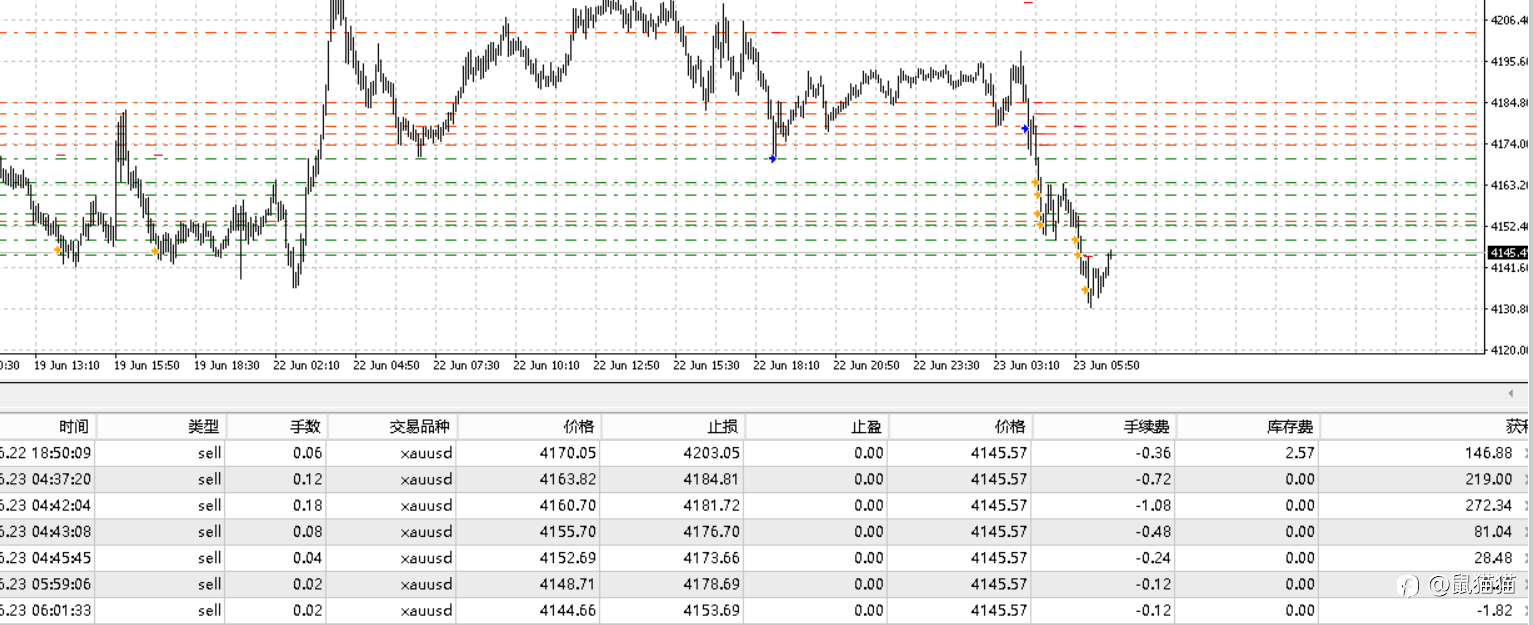The image size is (1534, 625).
Task: Click the profit value 81.04
Action: [x=1493, y=531]
